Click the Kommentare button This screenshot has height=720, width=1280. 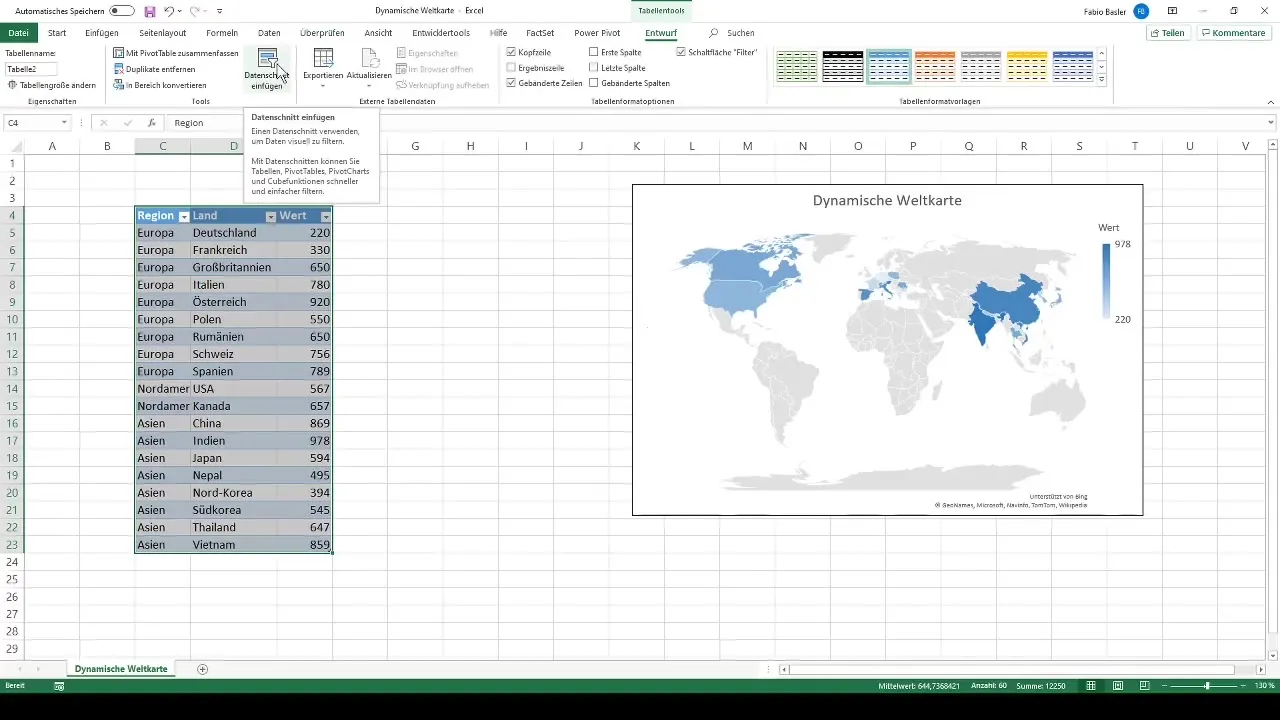(x=1233, y=33)
